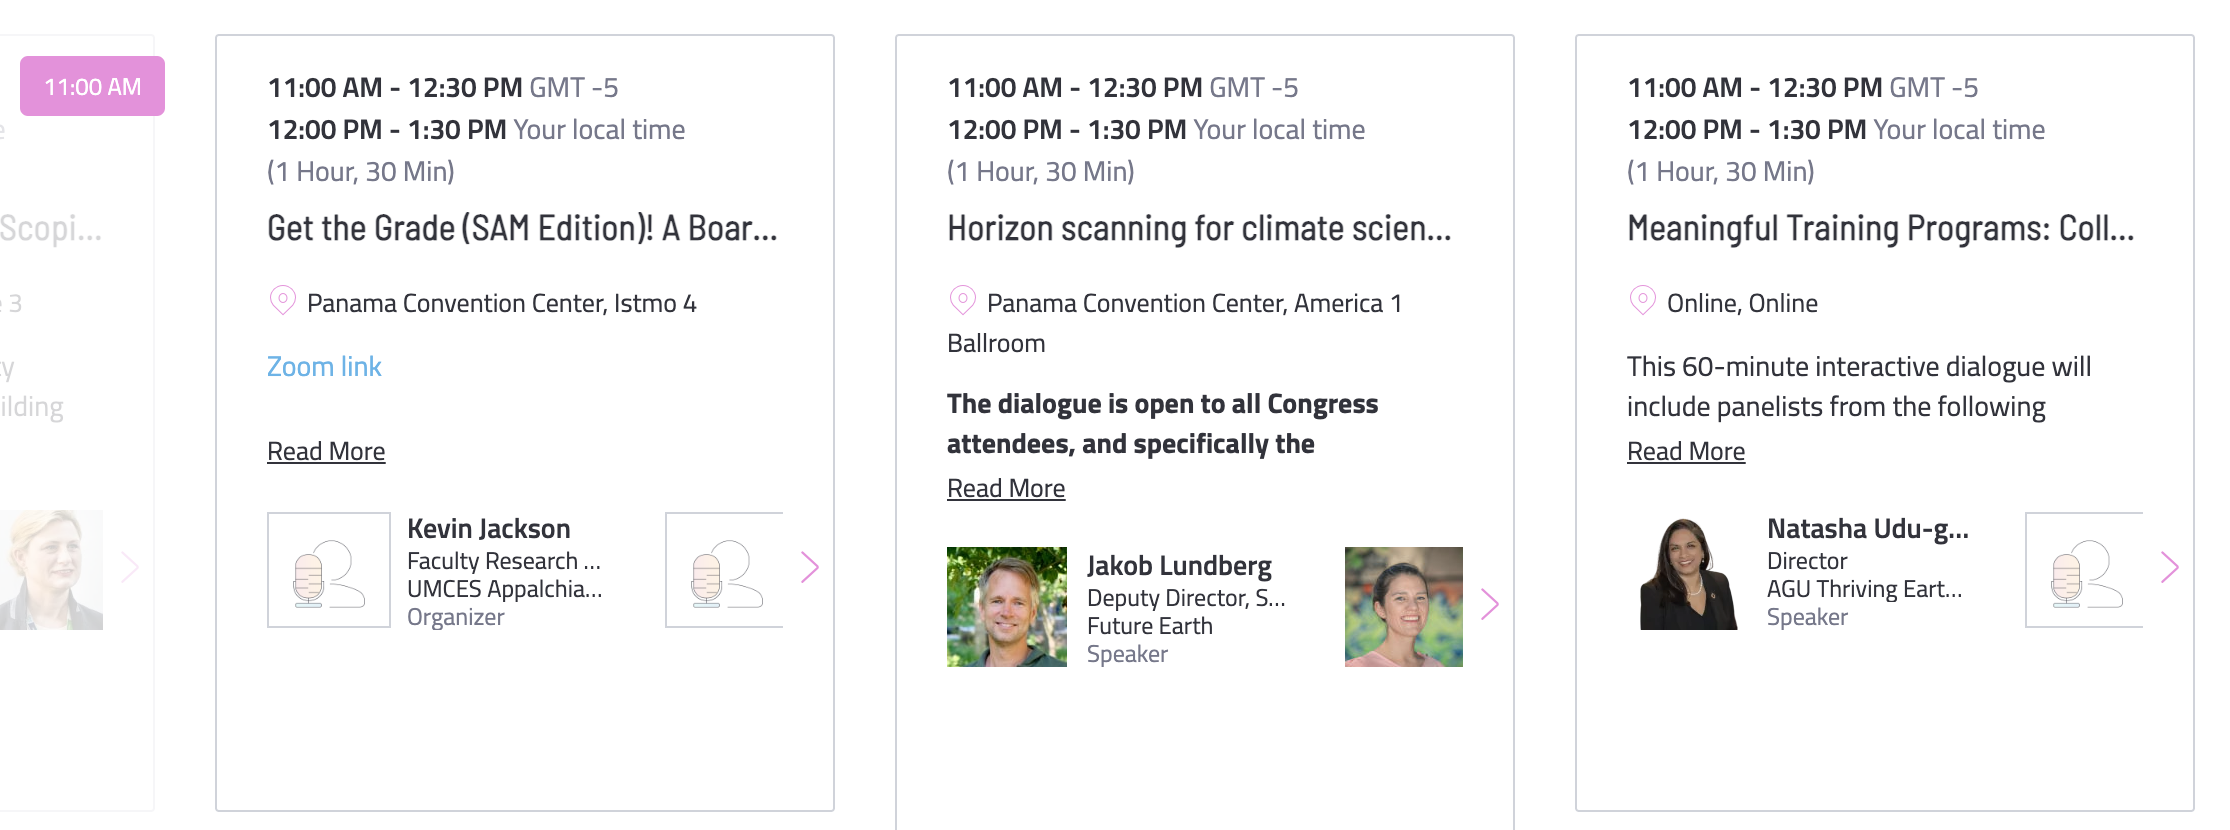Click the woman's photo next to Jakob Lundberg
The width and height of the screenshot is (2230, 830).
(x=1404, y=607)
